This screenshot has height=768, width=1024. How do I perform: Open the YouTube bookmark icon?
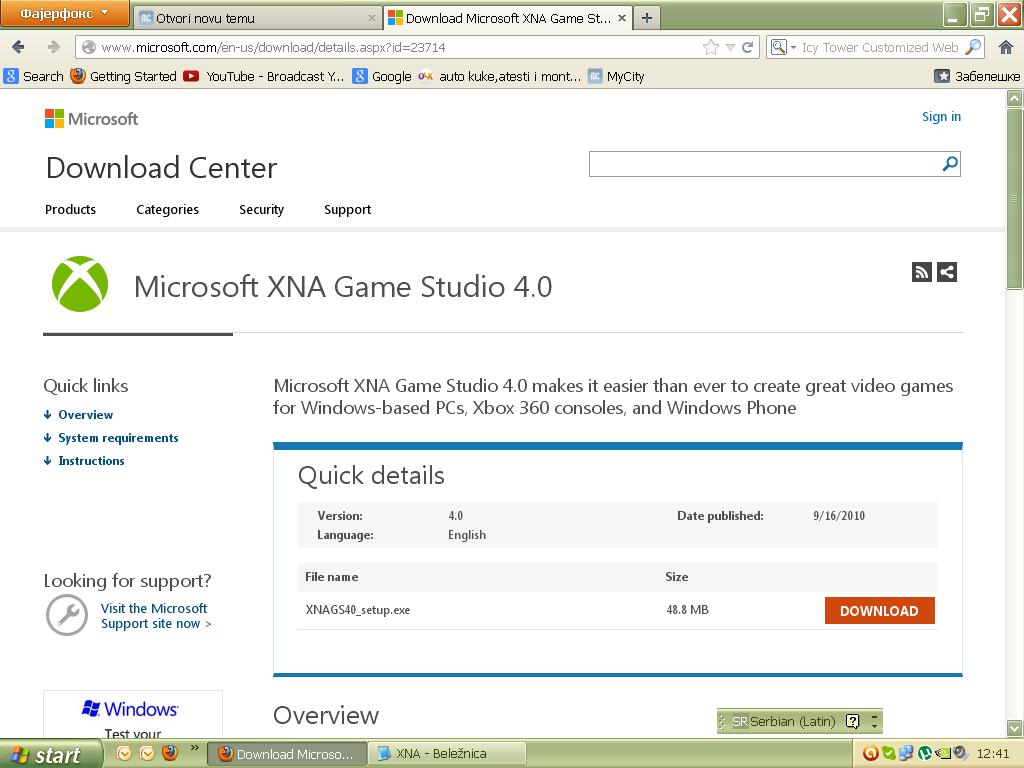191,76
